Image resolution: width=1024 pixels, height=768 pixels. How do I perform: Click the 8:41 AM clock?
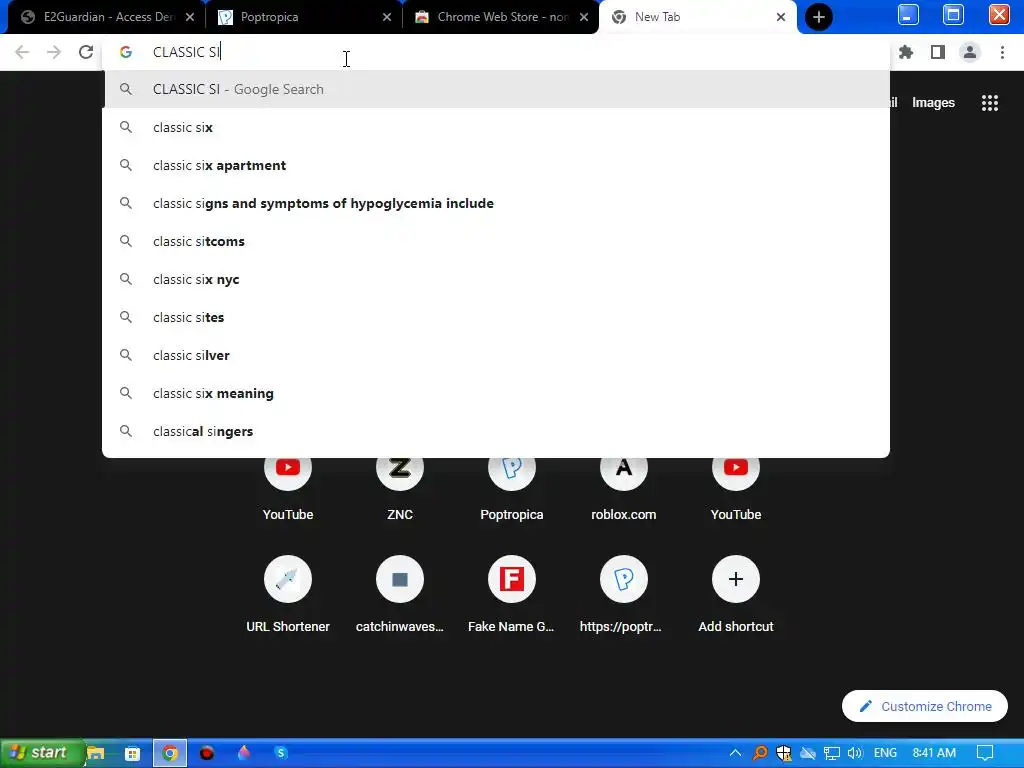point(934,753)
